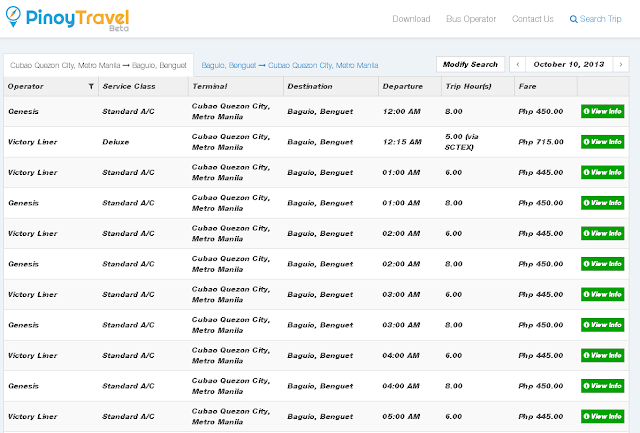Click the PinoyTravel logo
The image size is (640, 433).
tap(67, 18)
